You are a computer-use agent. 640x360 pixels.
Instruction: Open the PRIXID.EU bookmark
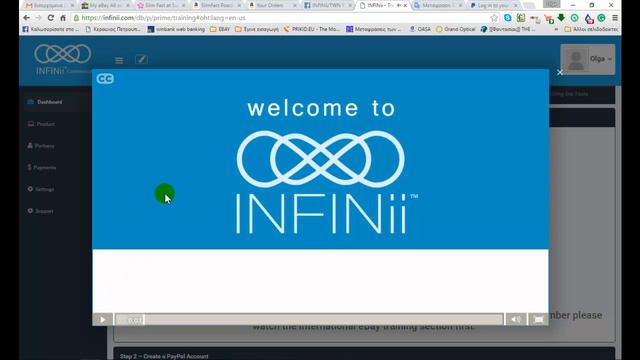tap(311, 29)
